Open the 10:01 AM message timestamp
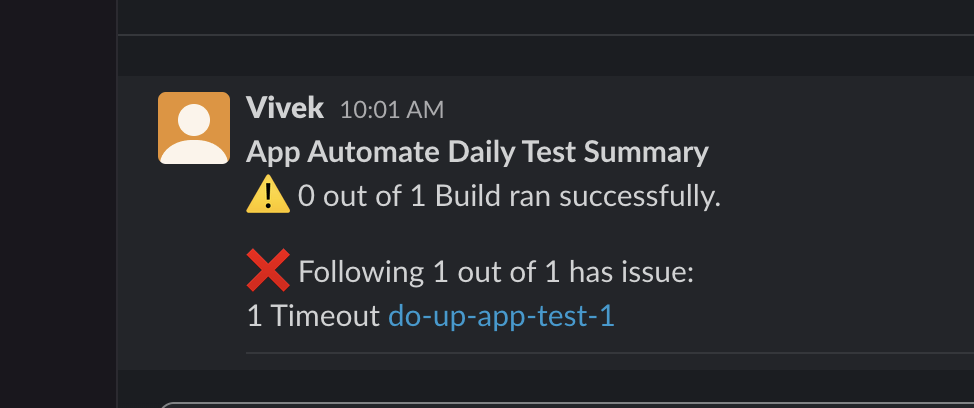This screenshot has width=974, height=408. point(392,111)
